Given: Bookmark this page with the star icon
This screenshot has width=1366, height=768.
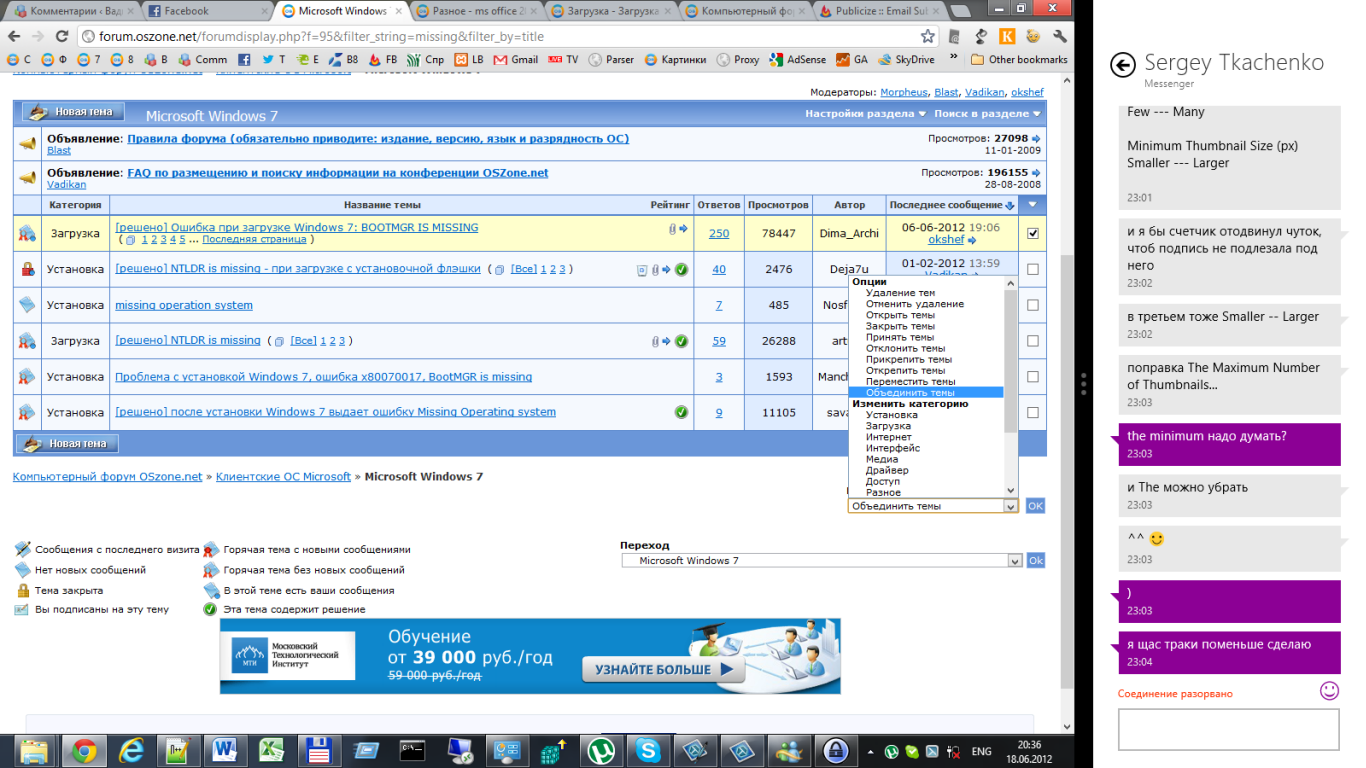Looking at the screenshot, I should click(x=927, y=36).
